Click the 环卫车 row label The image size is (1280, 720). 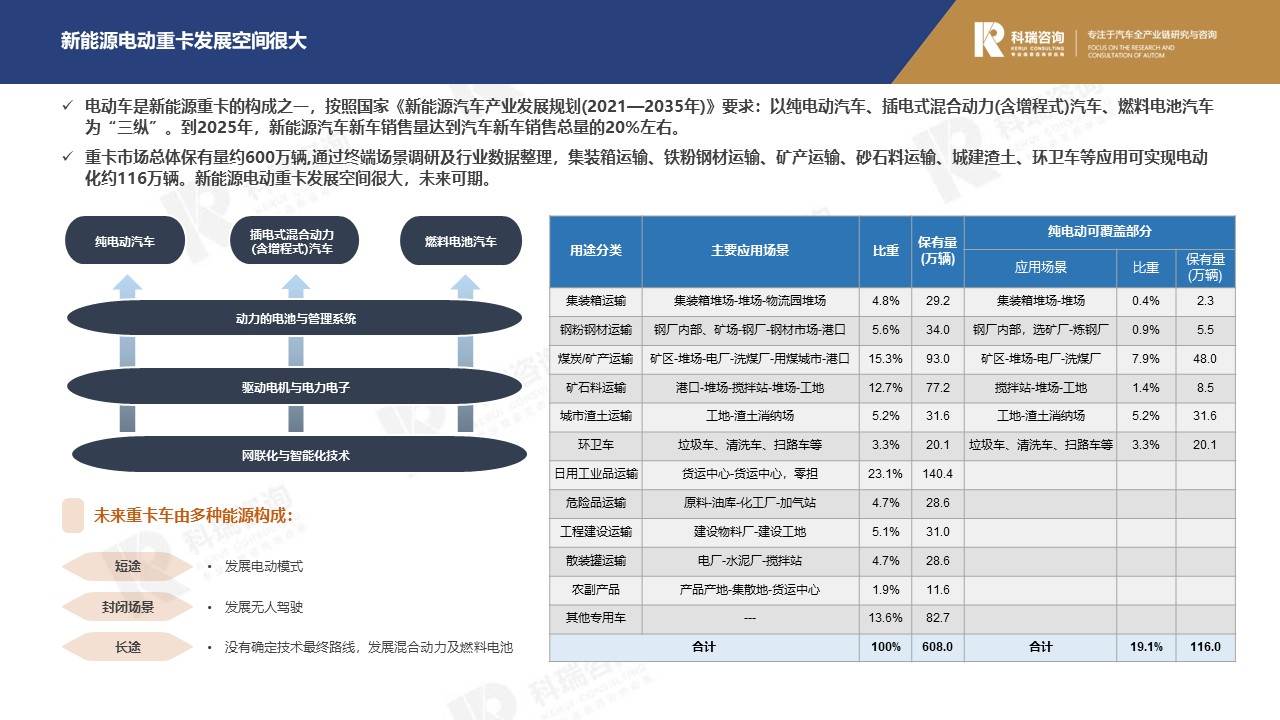596,444
